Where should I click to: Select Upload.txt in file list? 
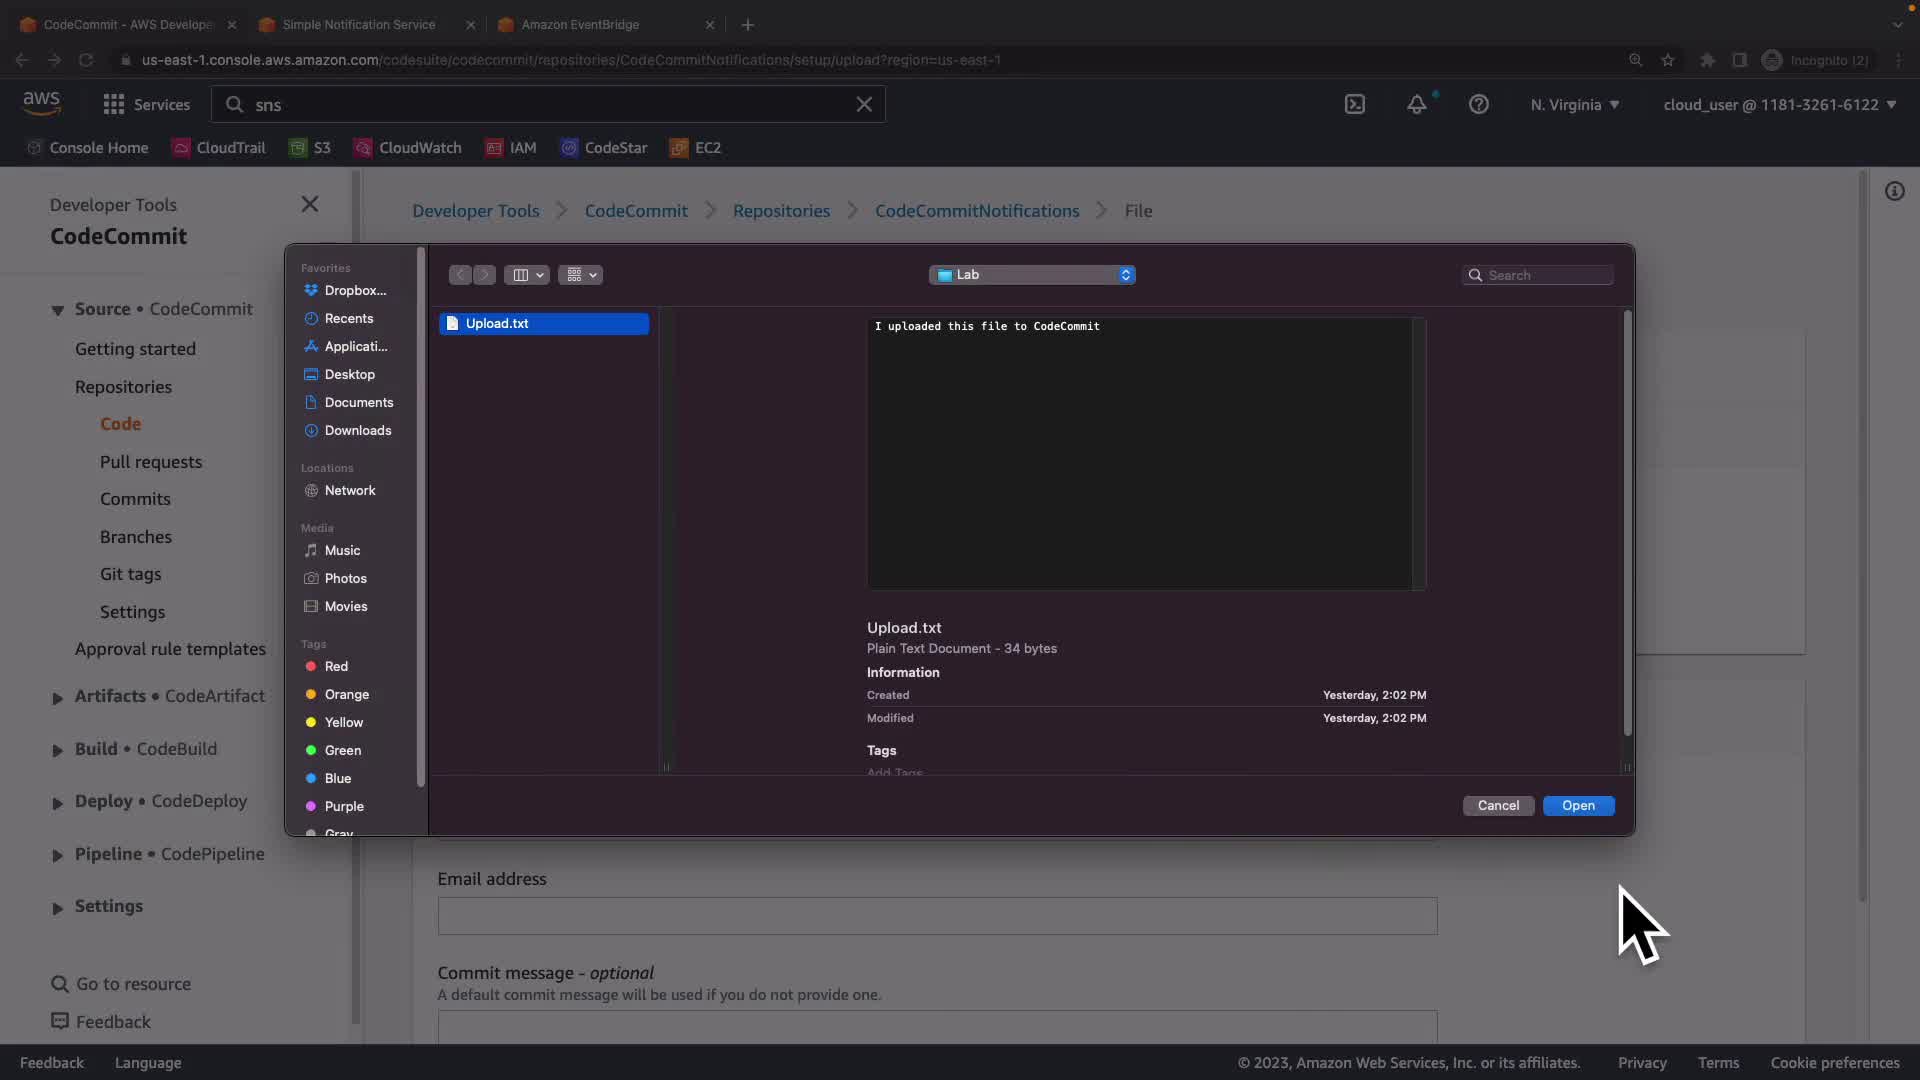pos(497,323)
